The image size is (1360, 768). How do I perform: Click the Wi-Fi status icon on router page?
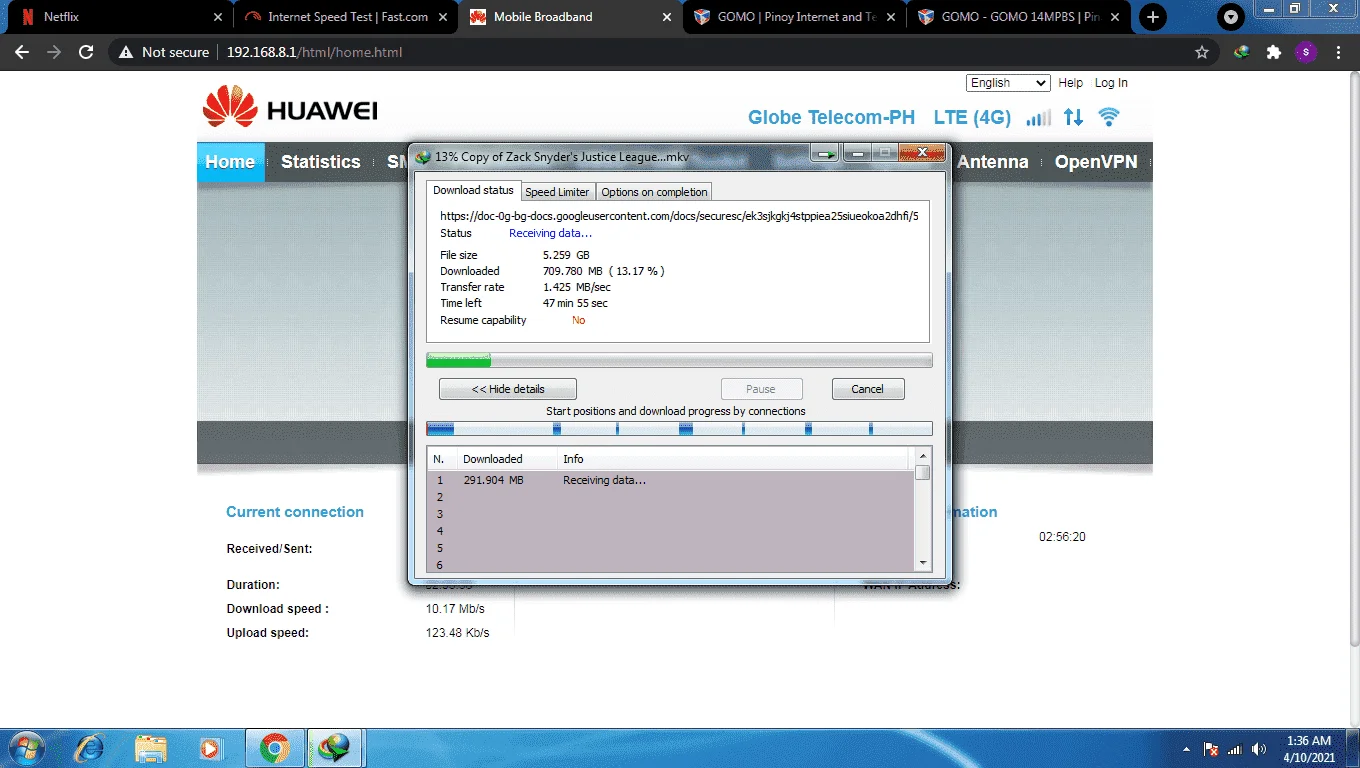pyautogui.click(x=1108, y=117)
